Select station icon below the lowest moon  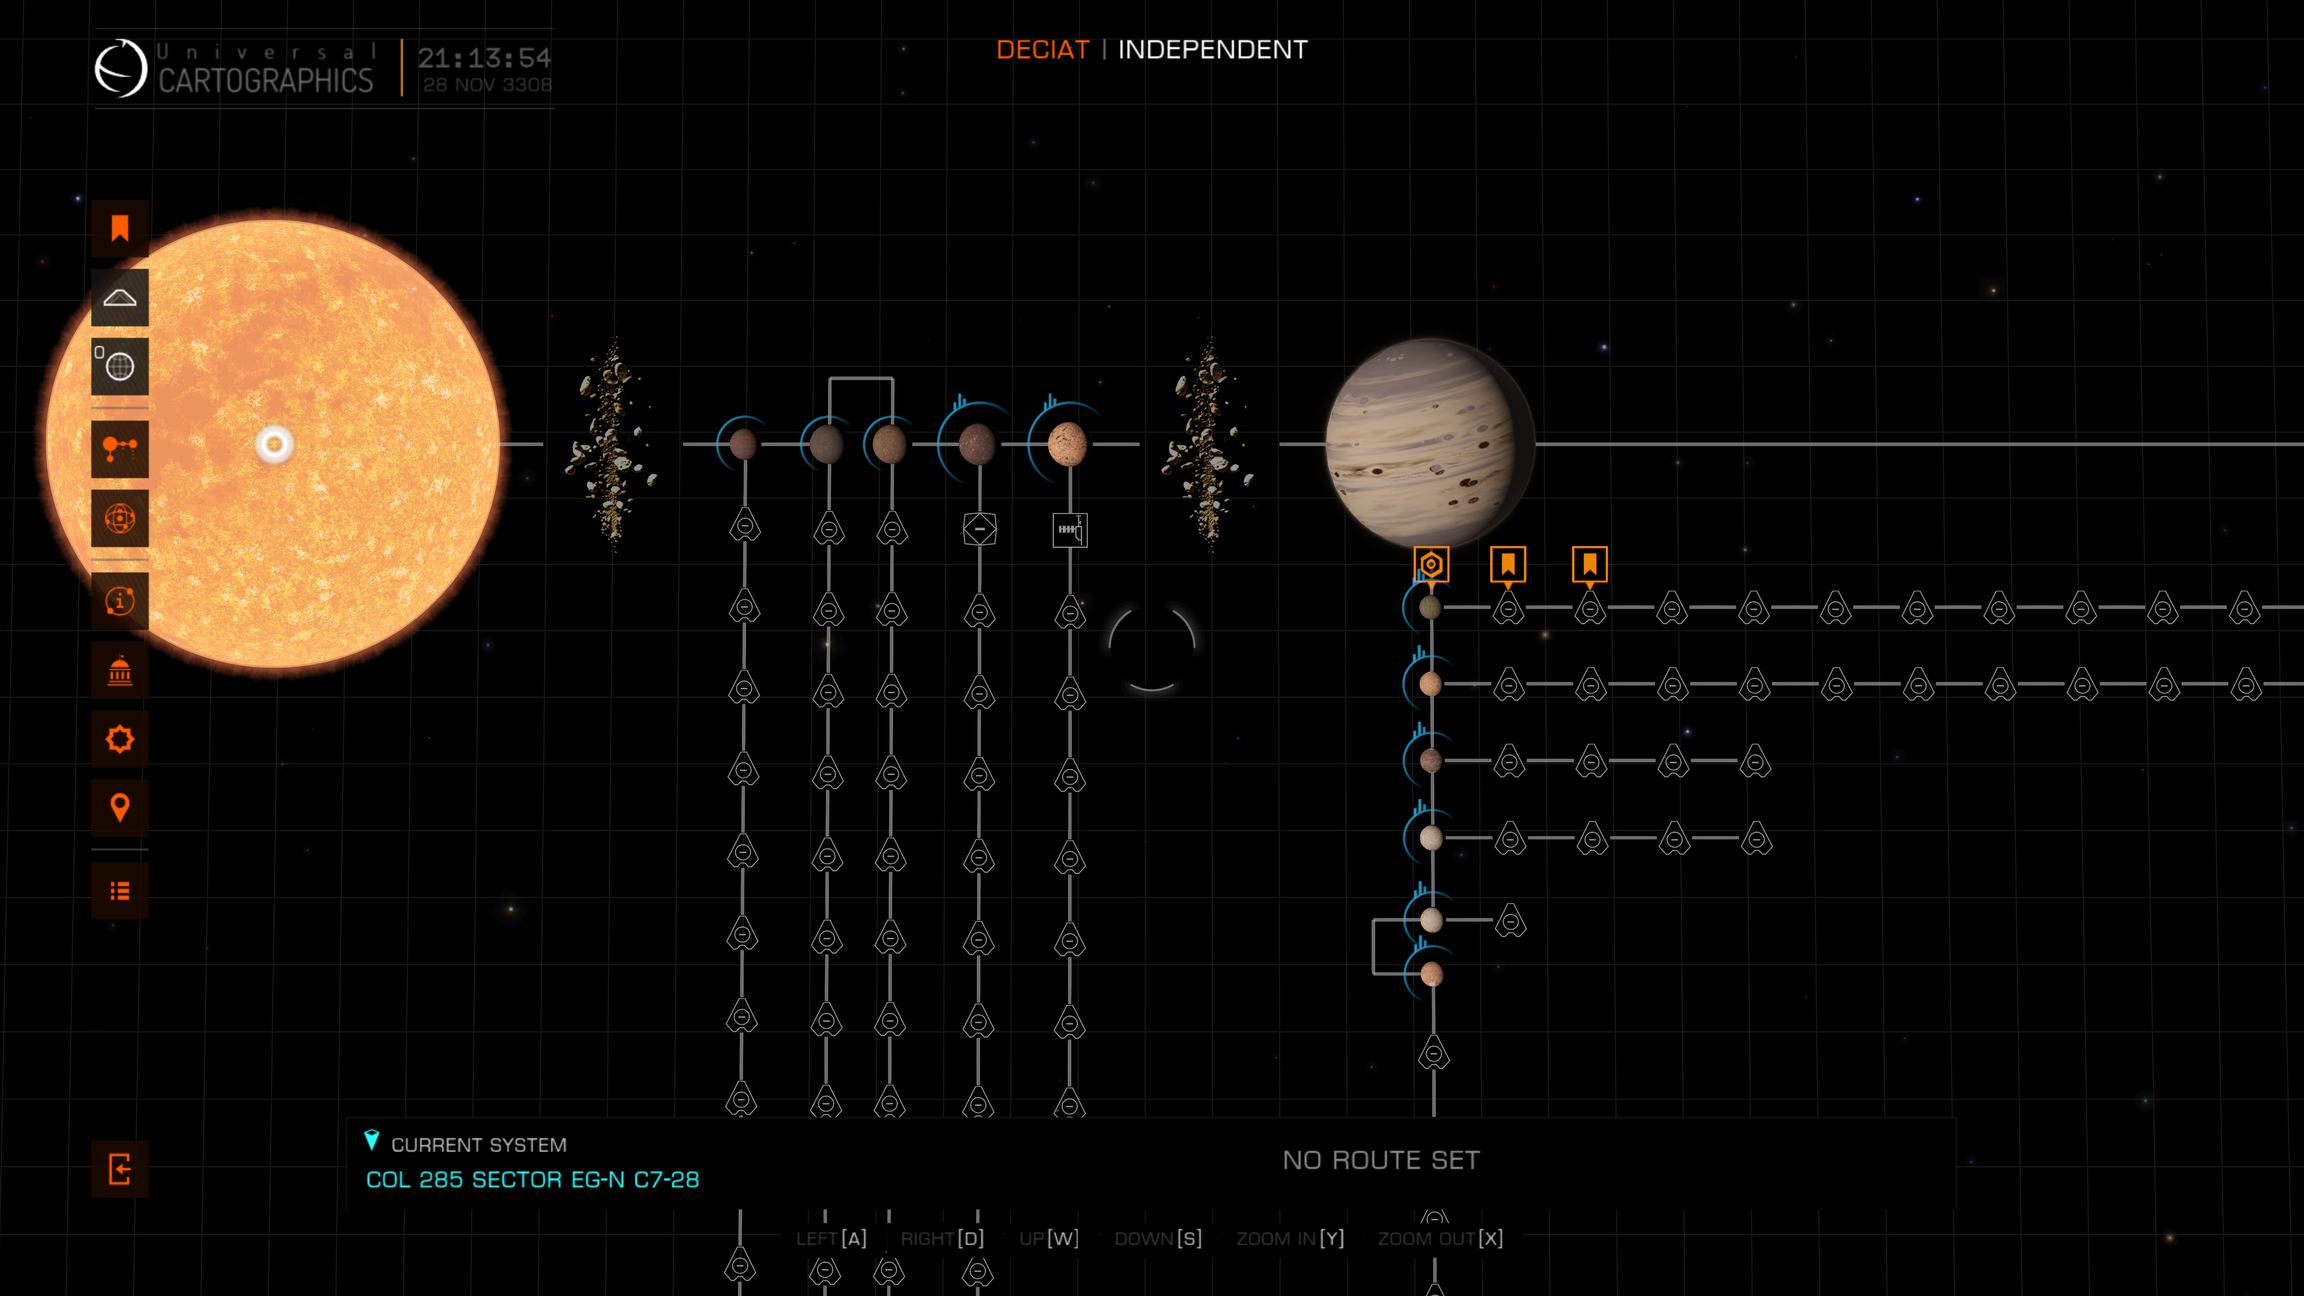pyautogui.click(x=1434, y=1053)
